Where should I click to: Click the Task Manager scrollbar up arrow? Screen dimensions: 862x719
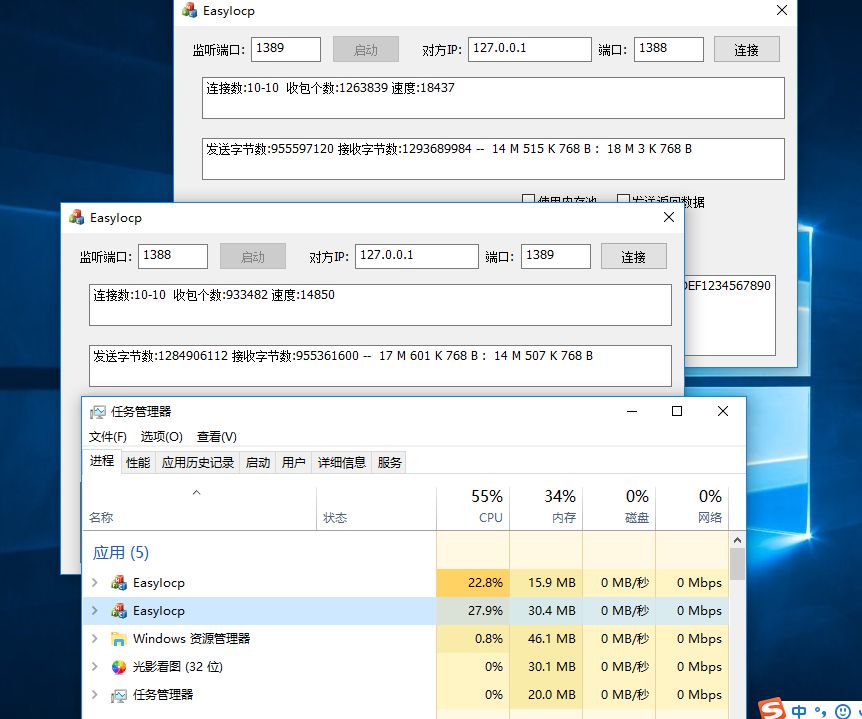tap(737, 540)
